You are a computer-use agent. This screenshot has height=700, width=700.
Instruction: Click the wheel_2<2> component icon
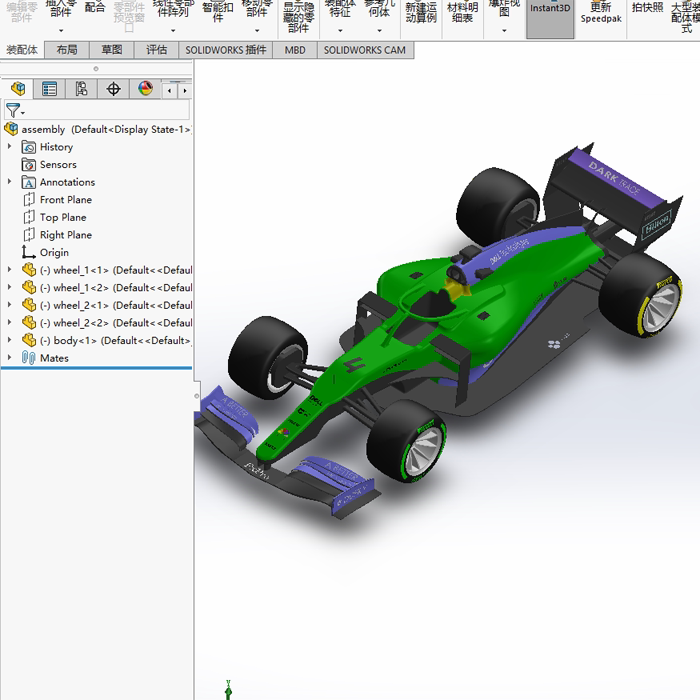[x=29, y=323]
